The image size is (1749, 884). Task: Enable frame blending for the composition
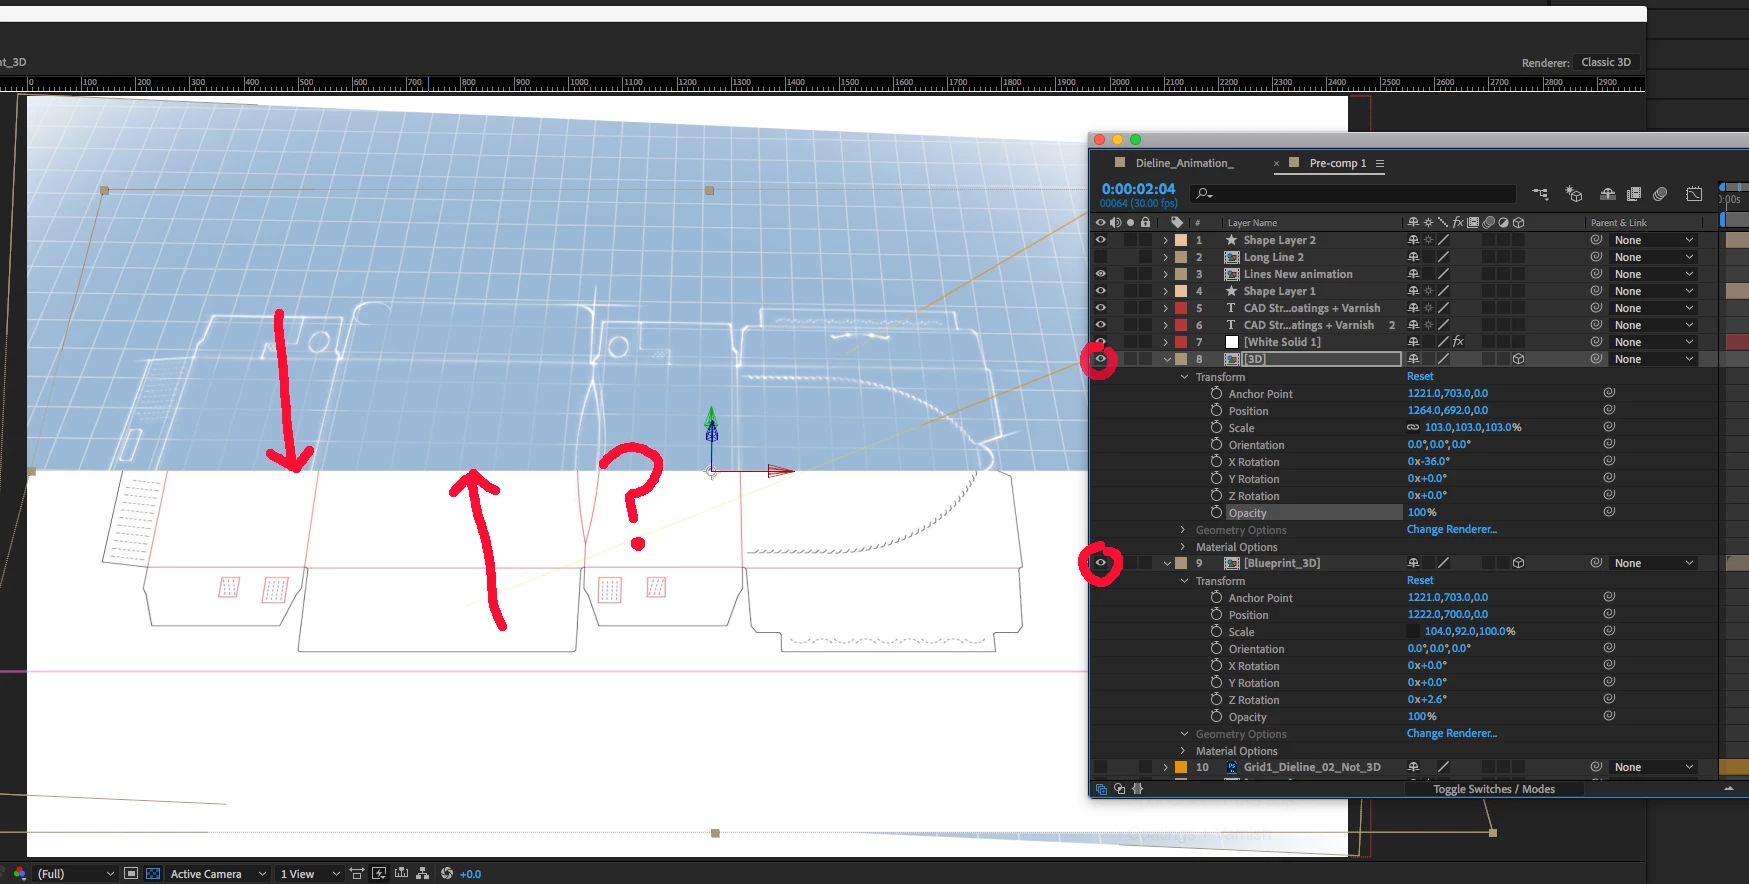coord(1634,194)
